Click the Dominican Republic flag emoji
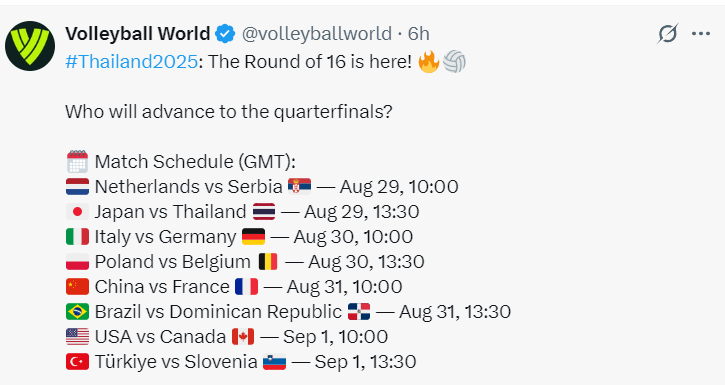The height and width of the screenshot is (385, 725). pyautogui.click(x=359, y=312)
